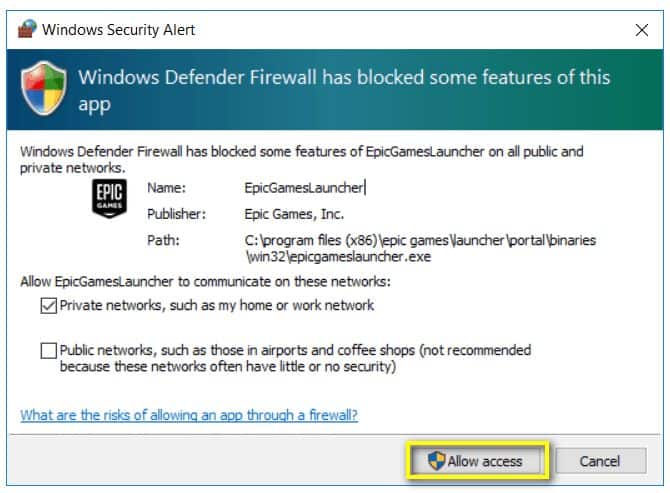Screen dimensions: 670x493
Task: Click the Epic Games logo icon
Action: pos(109,199)
